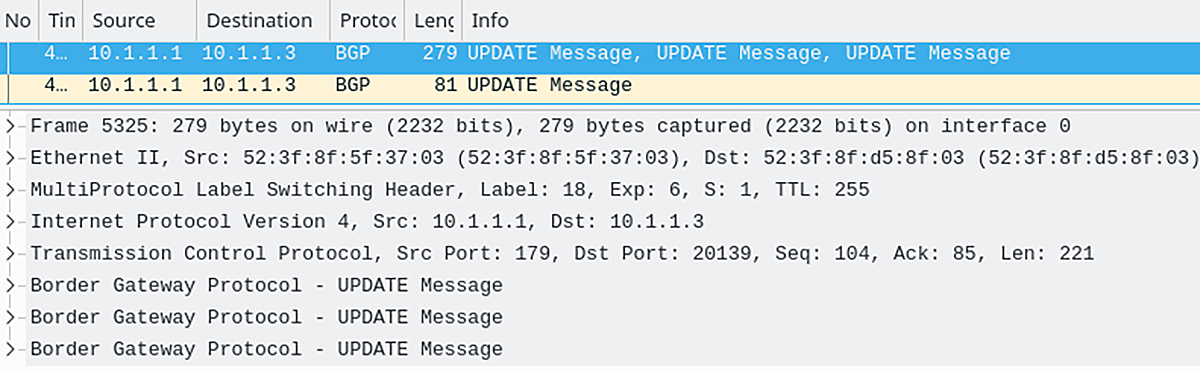Expand the Transmission Control Protocol section
This screenshot has height=372, width=1200.
coord(10,254)
